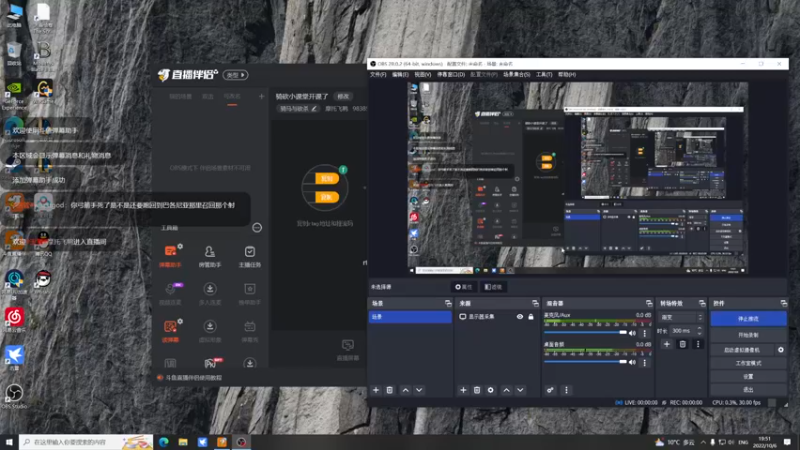
Task: Pop out the 场景 dock panel
Action: pos(448,303)
